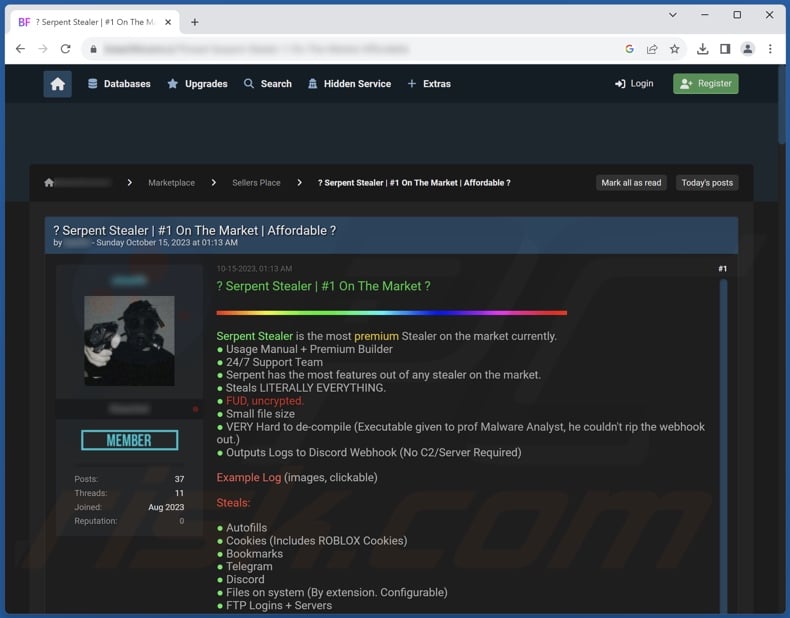Click the Extras plus icon

(x=412, y=84)
